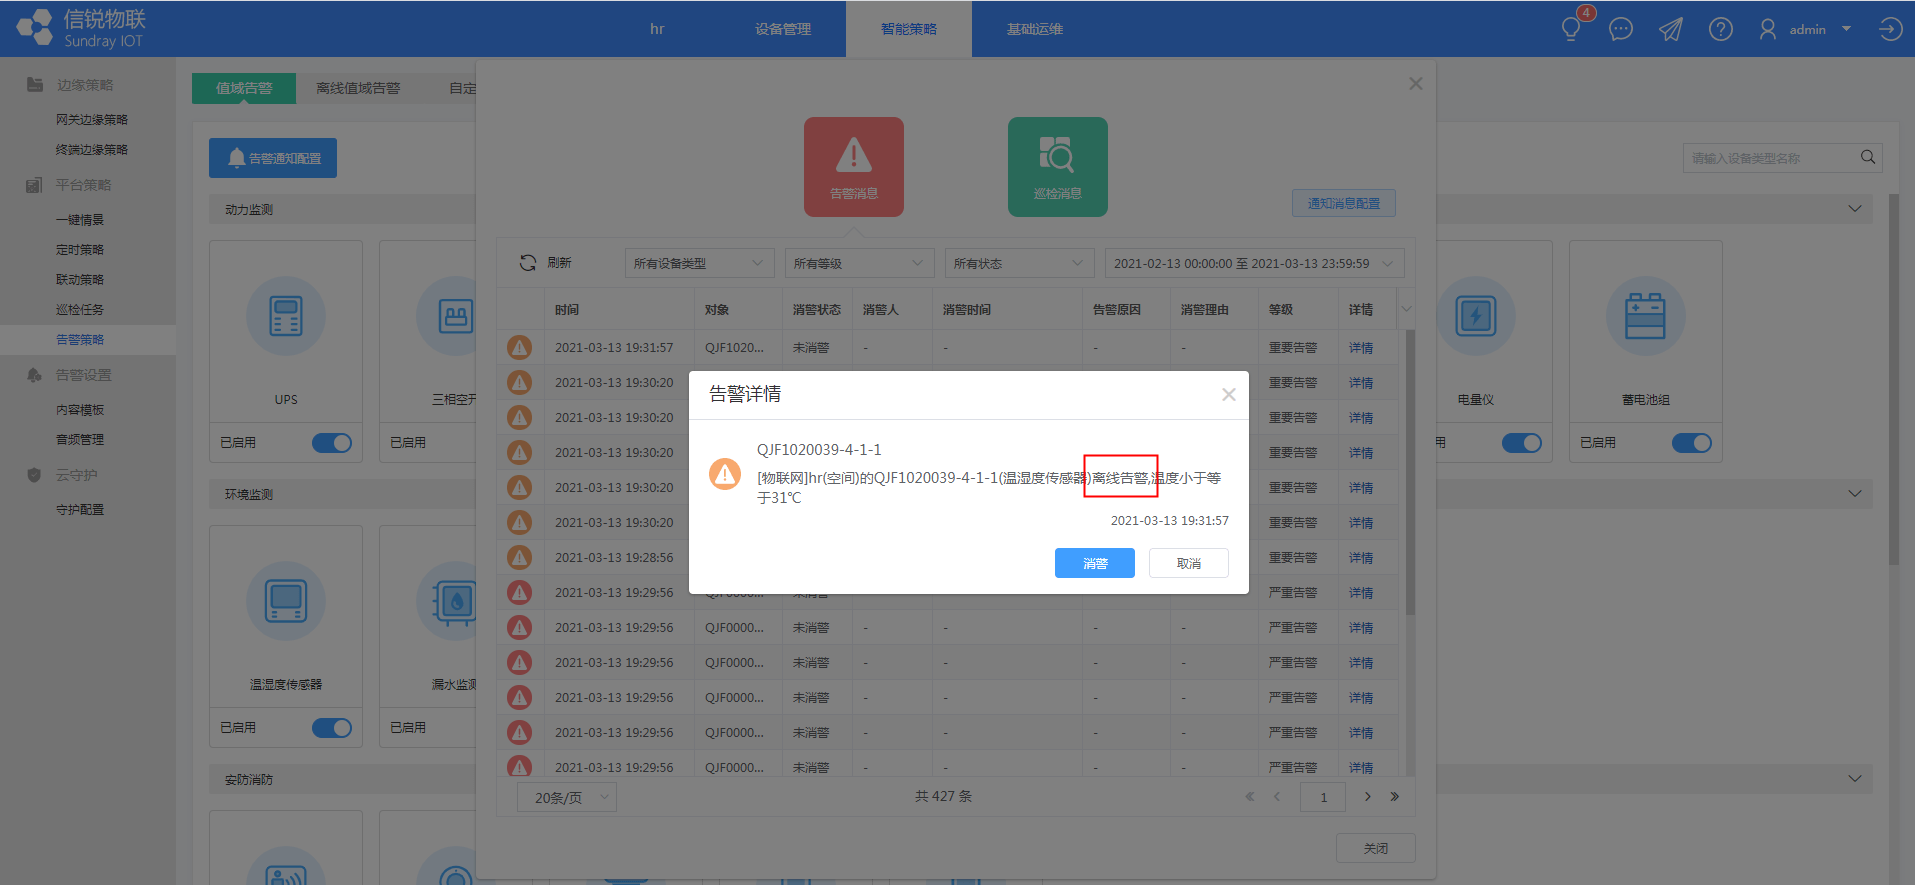Switch to the hr top menu
Image resolution: width=1915 pixels, height=885 pixels.
(x=657, y=29)
